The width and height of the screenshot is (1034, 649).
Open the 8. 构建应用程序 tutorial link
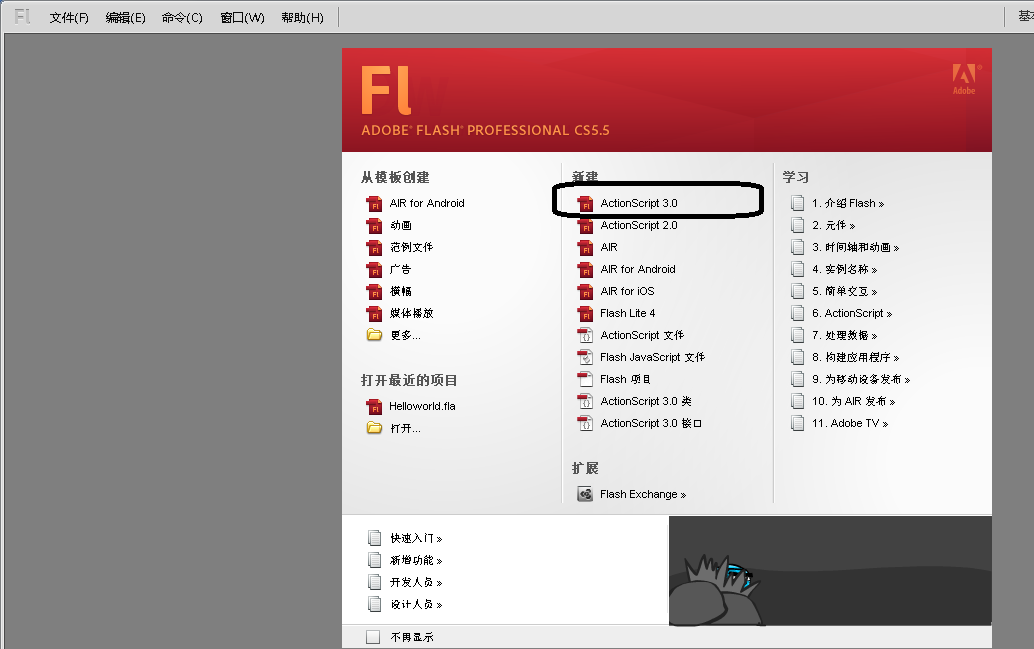coord(855,357)
